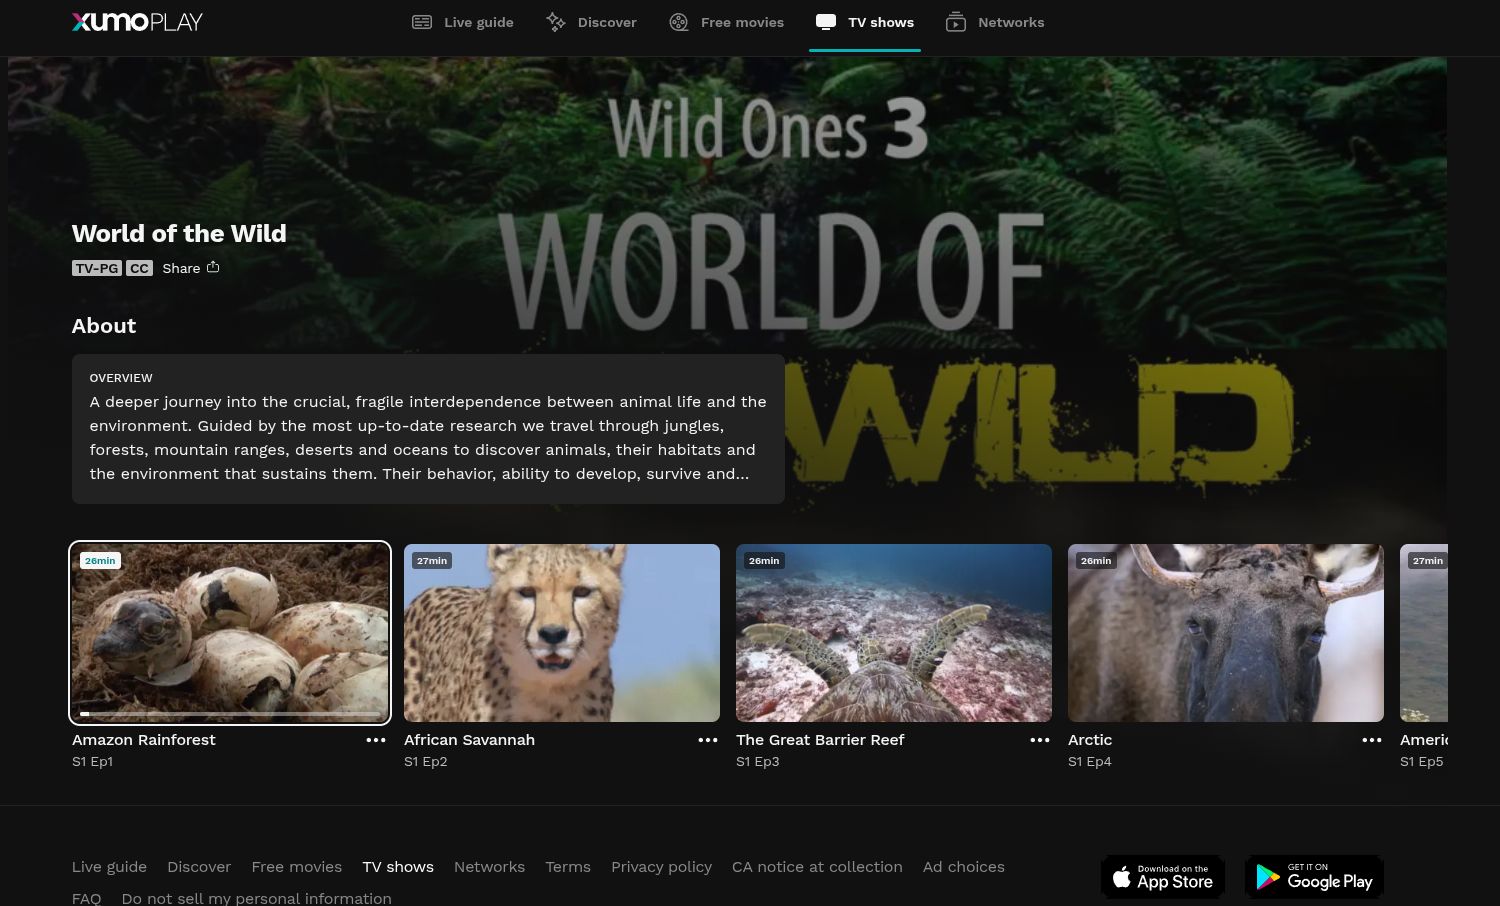Open footer Discover link
The width and height of the screenshot is (1500, 906).
(x=199, y=867)
